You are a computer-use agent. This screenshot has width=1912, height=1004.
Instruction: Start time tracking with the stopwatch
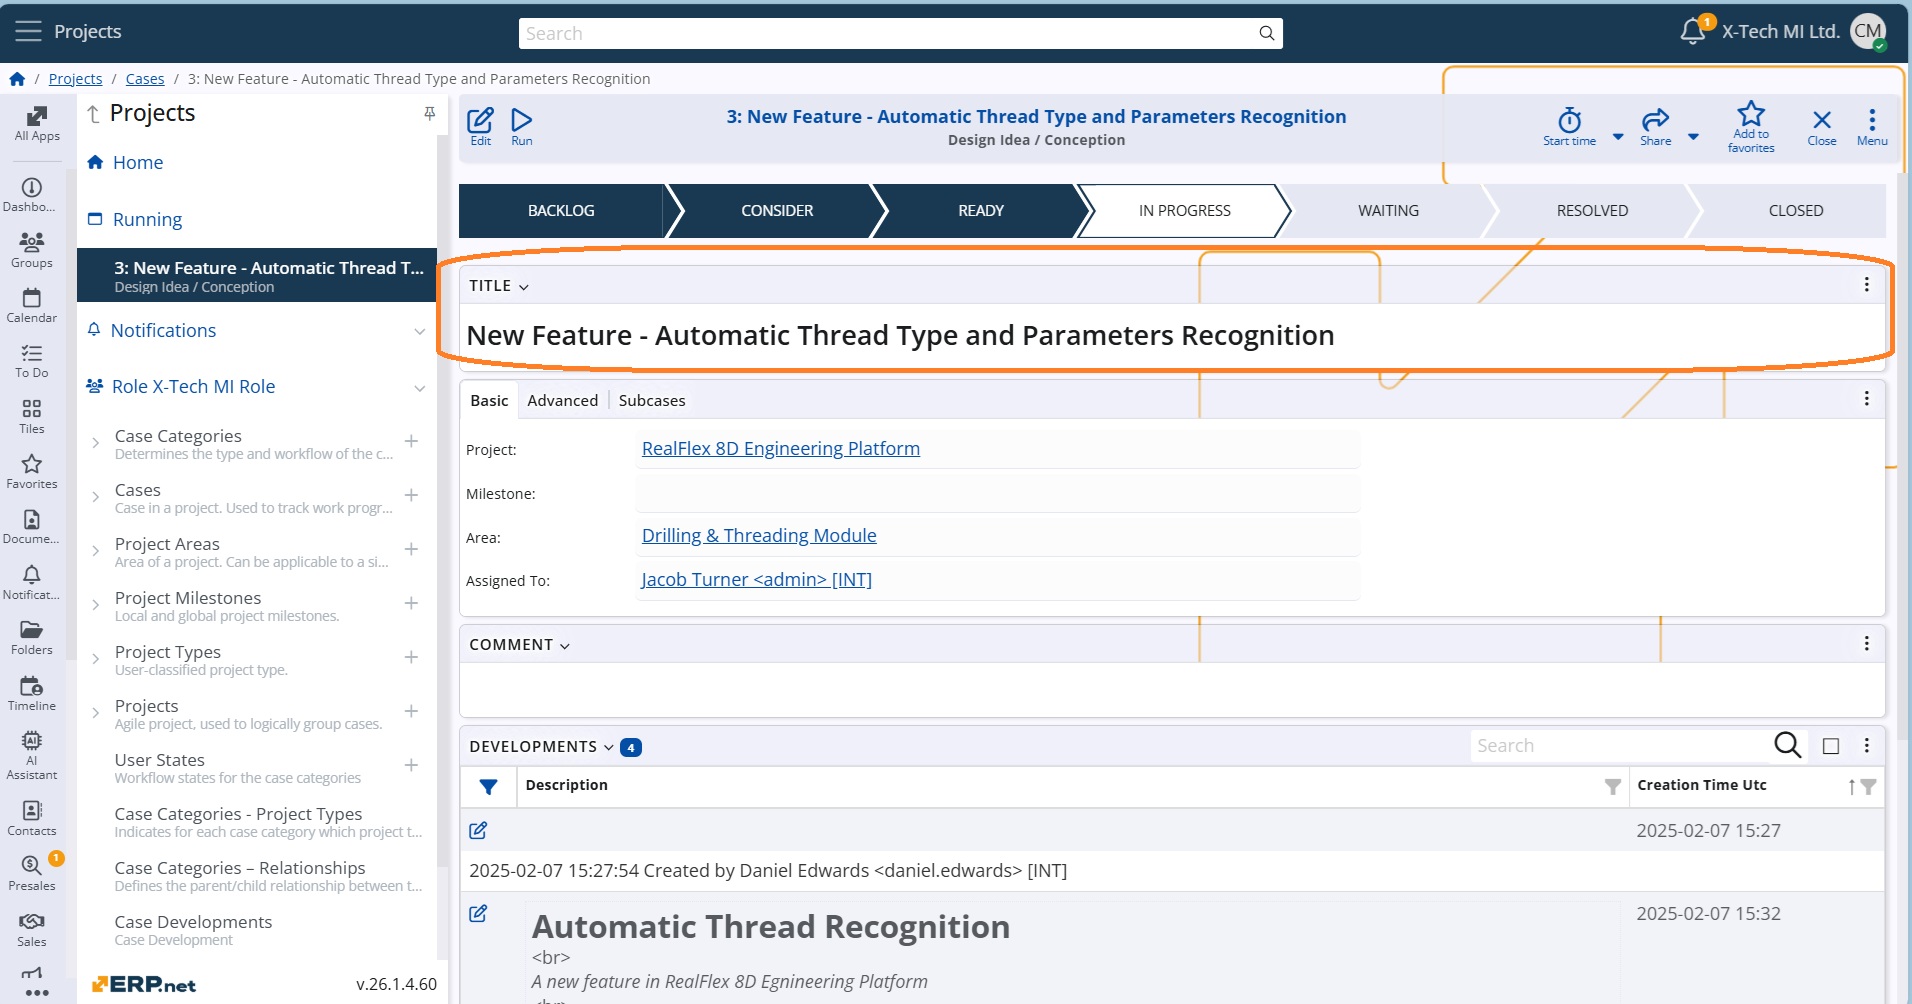coord(1570,126)
